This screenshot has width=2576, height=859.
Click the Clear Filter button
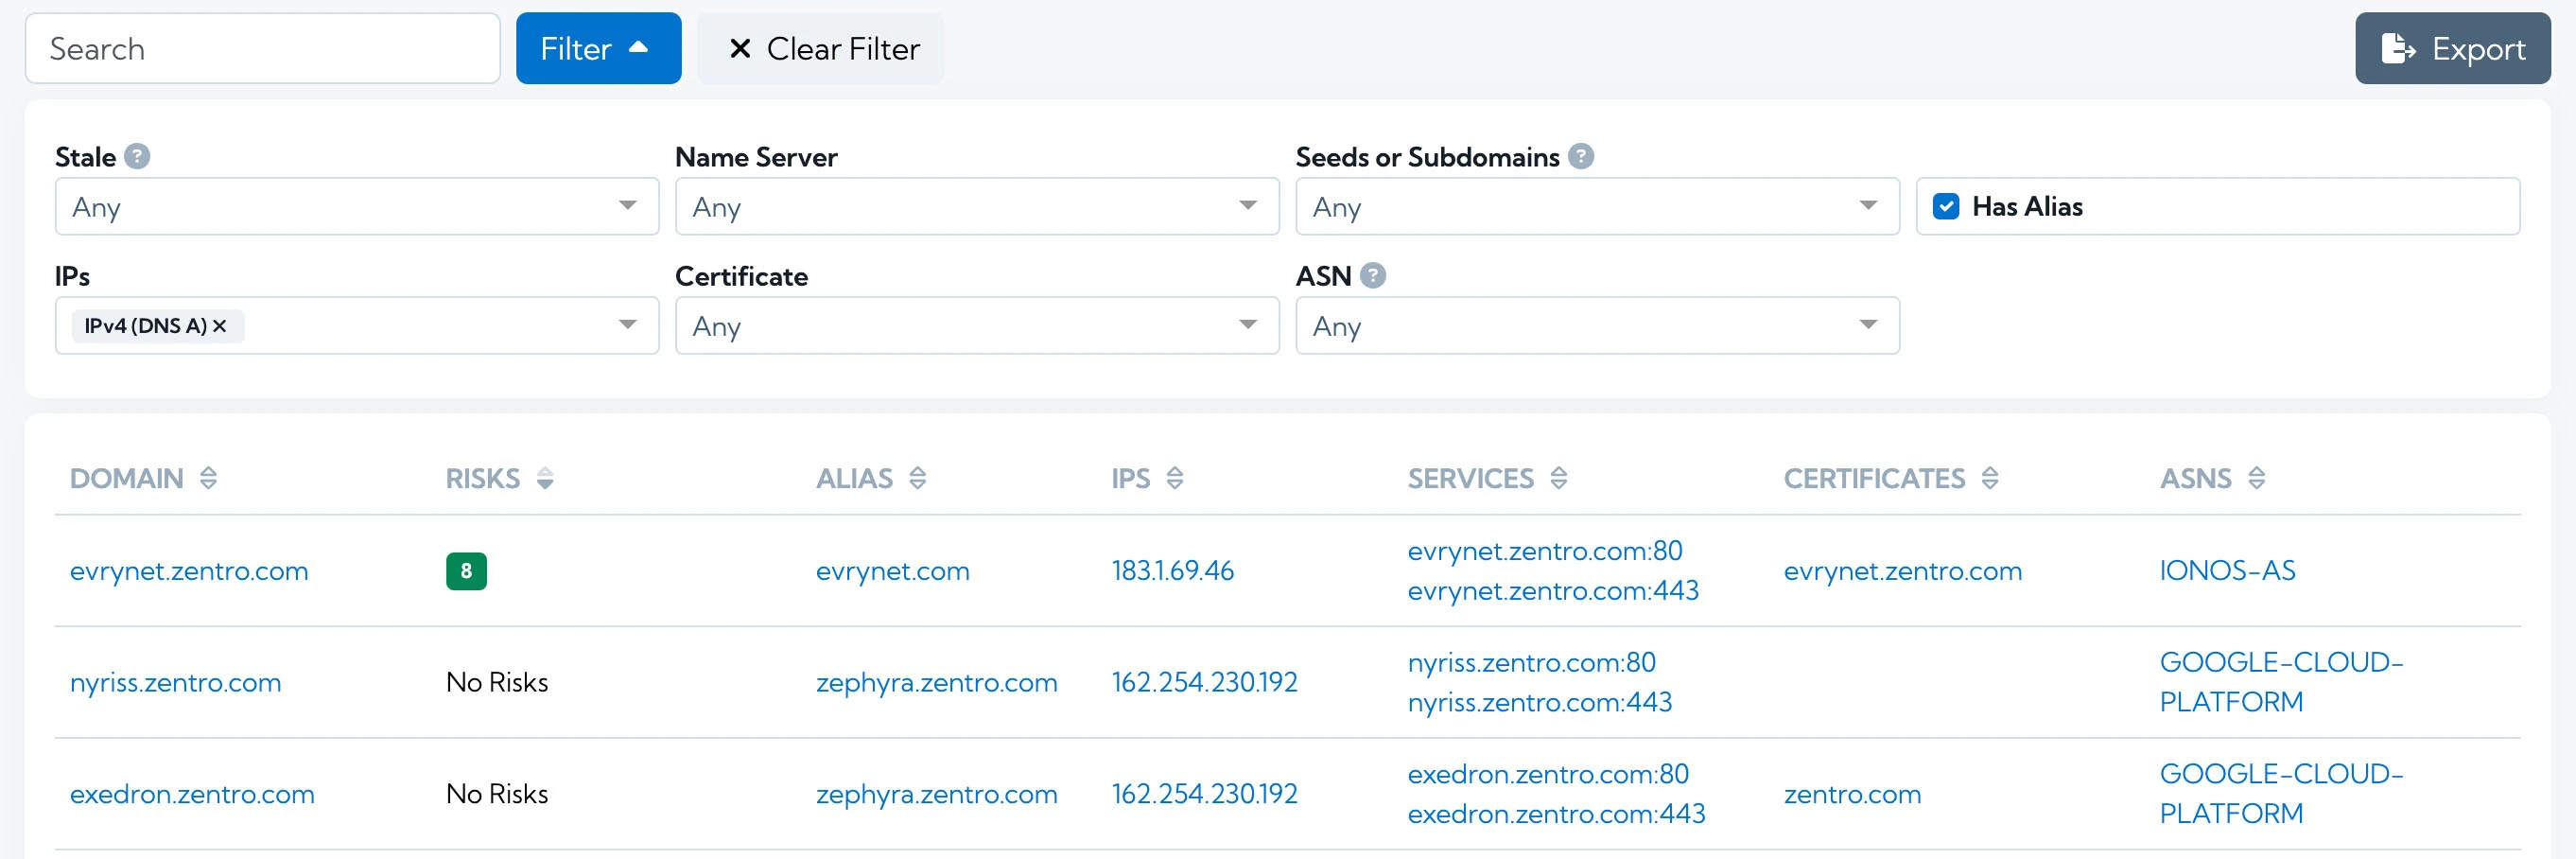click(x=821, y=48)
